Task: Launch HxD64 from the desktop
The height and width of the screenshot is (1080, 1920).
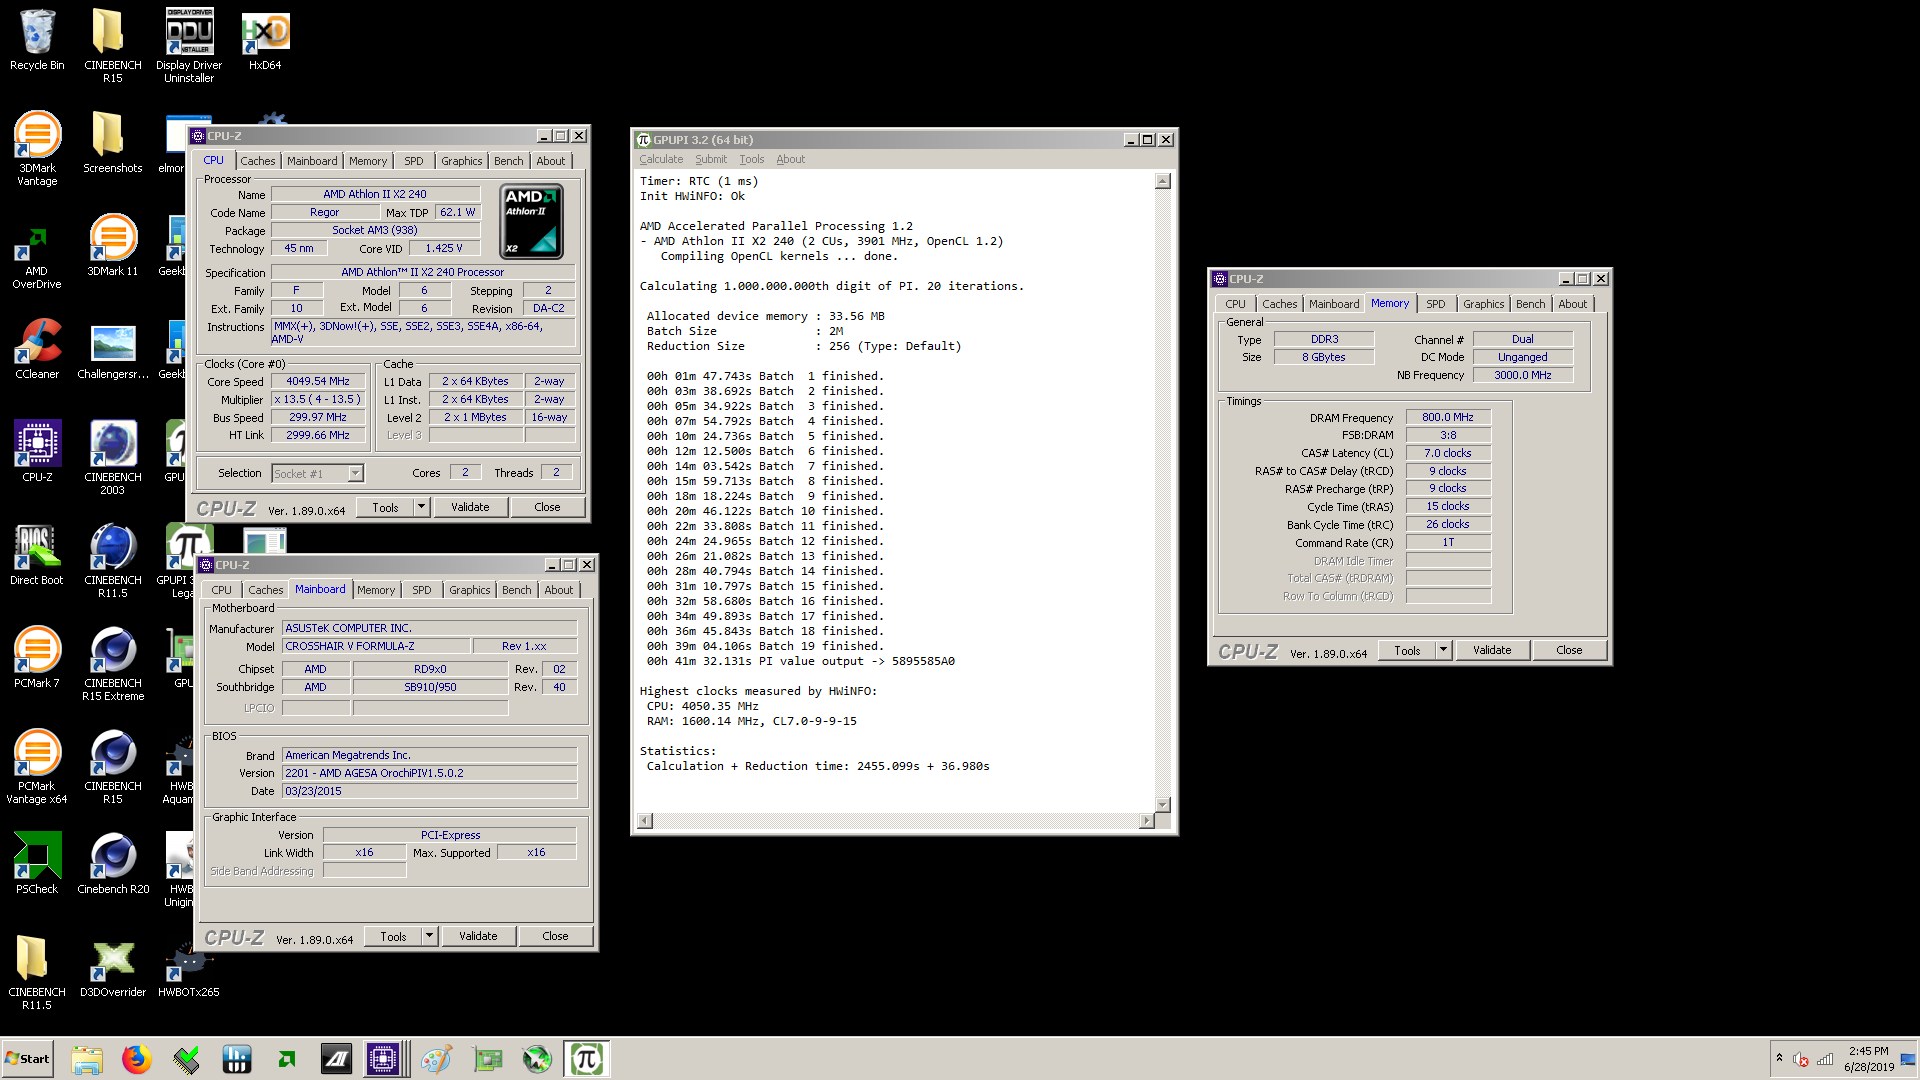Action: (265, 40)
